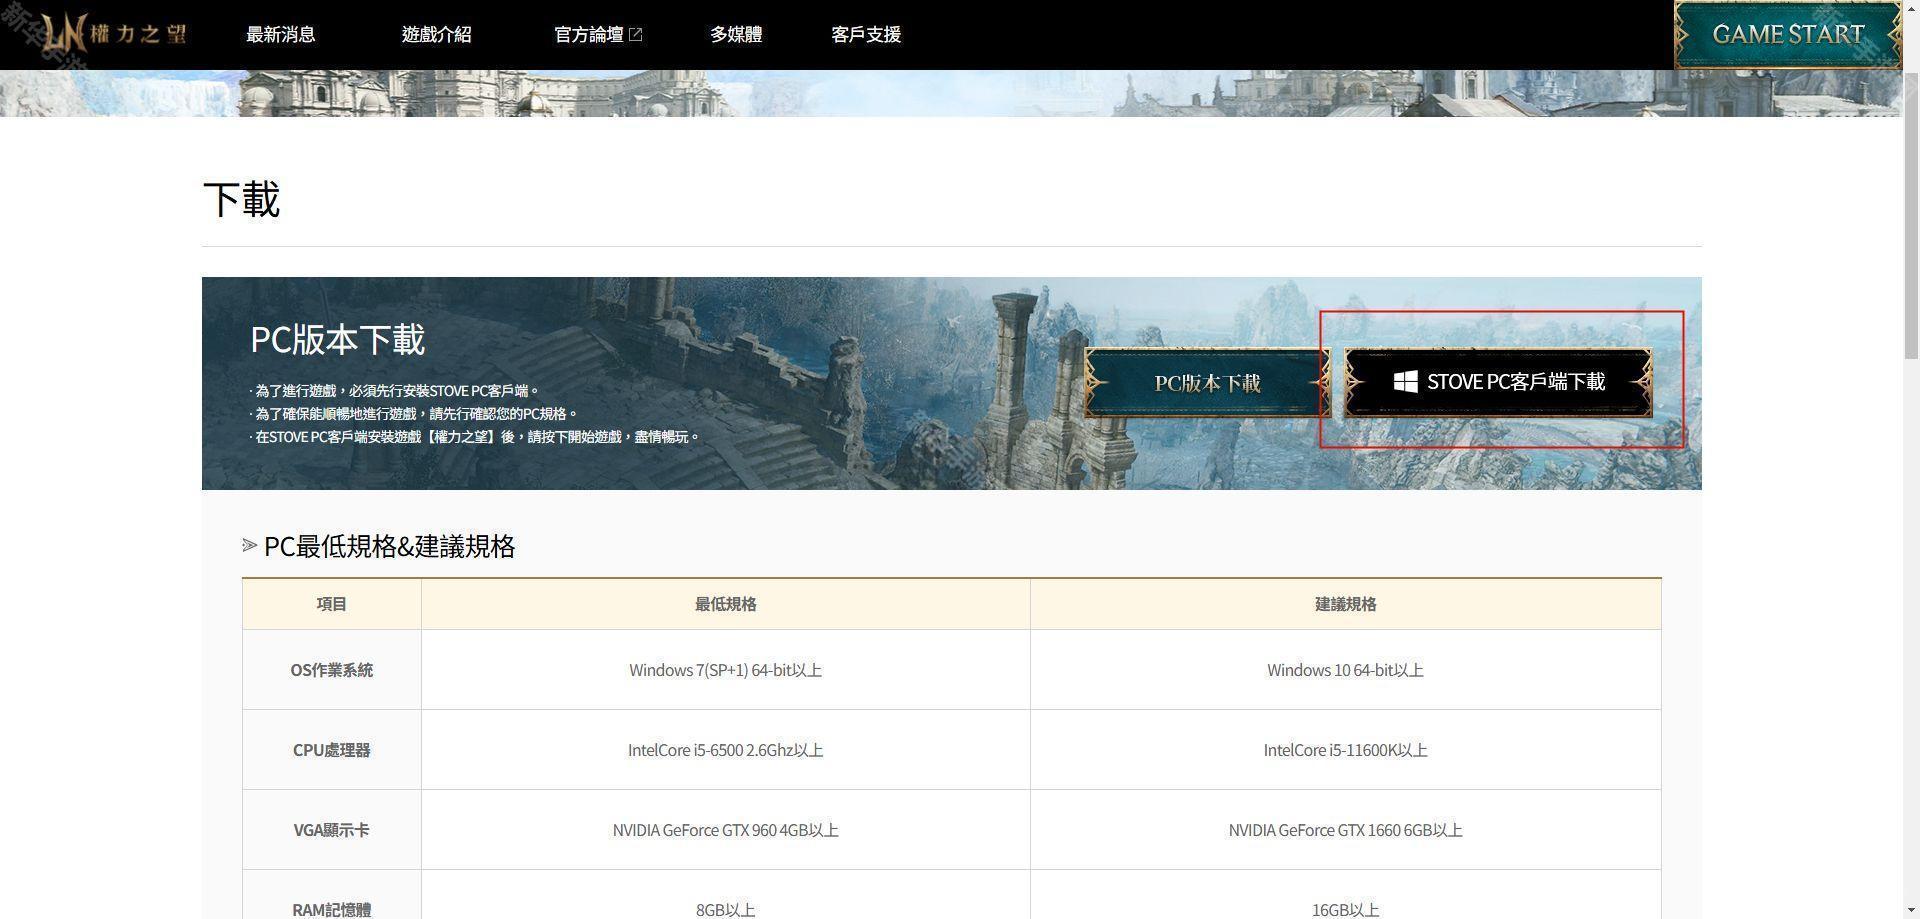
Task: Click the NVIDIA GeForce GTX 1660 6GB cell
Action: [1345, 830]
